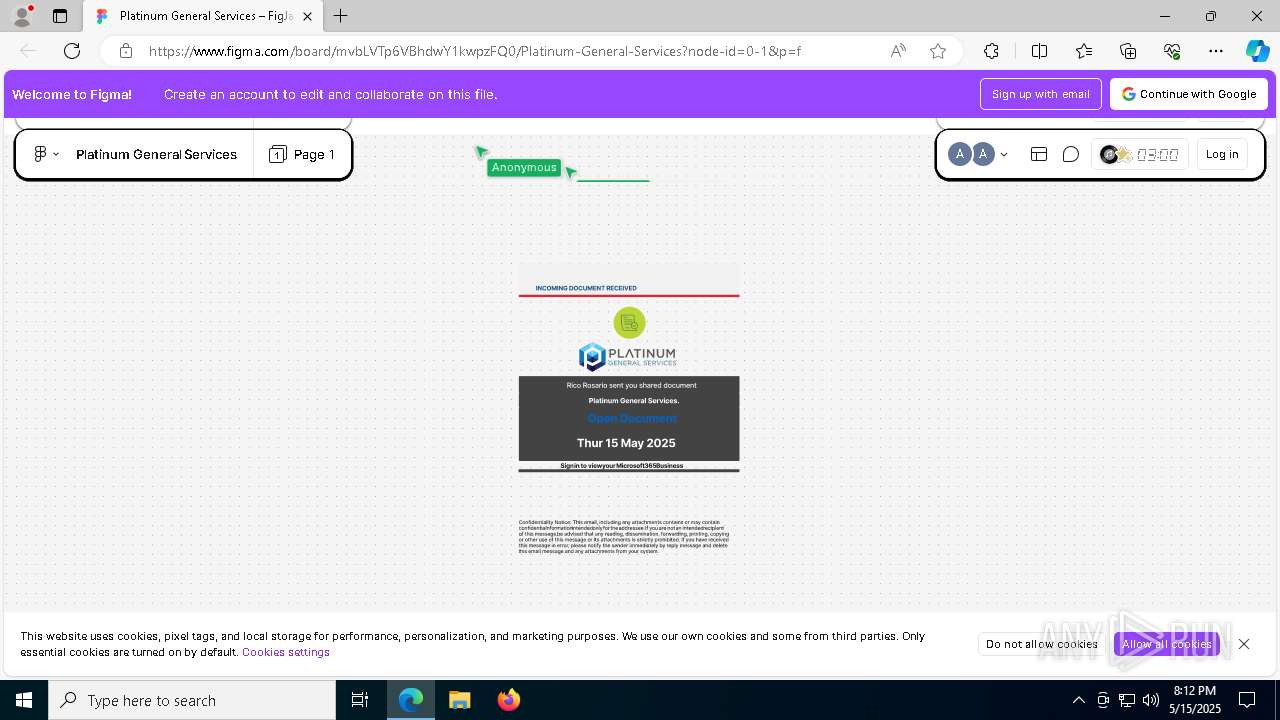Close the Platinum General Services tab
This screenshot has width=1280, height=720.
pyautogui.click(x=308, y=16)
